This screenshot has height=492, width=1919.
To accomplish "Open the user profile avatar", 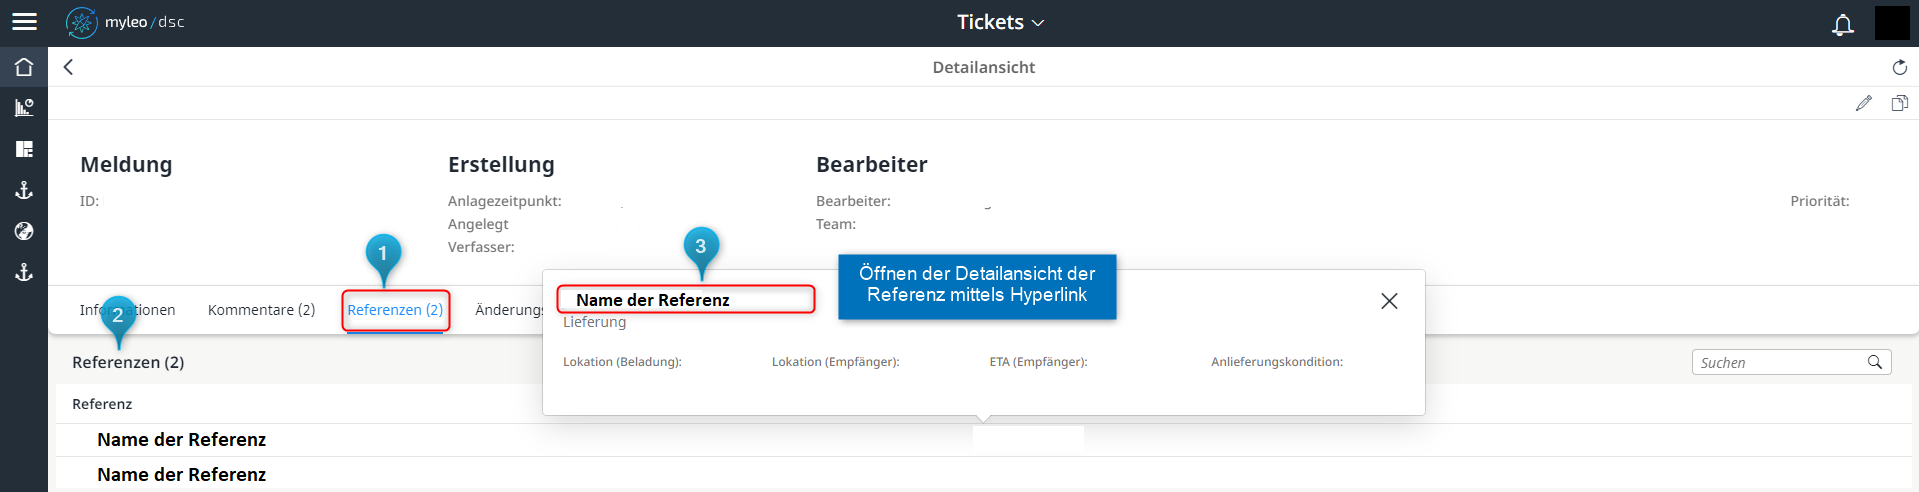I will [1892, 23].
